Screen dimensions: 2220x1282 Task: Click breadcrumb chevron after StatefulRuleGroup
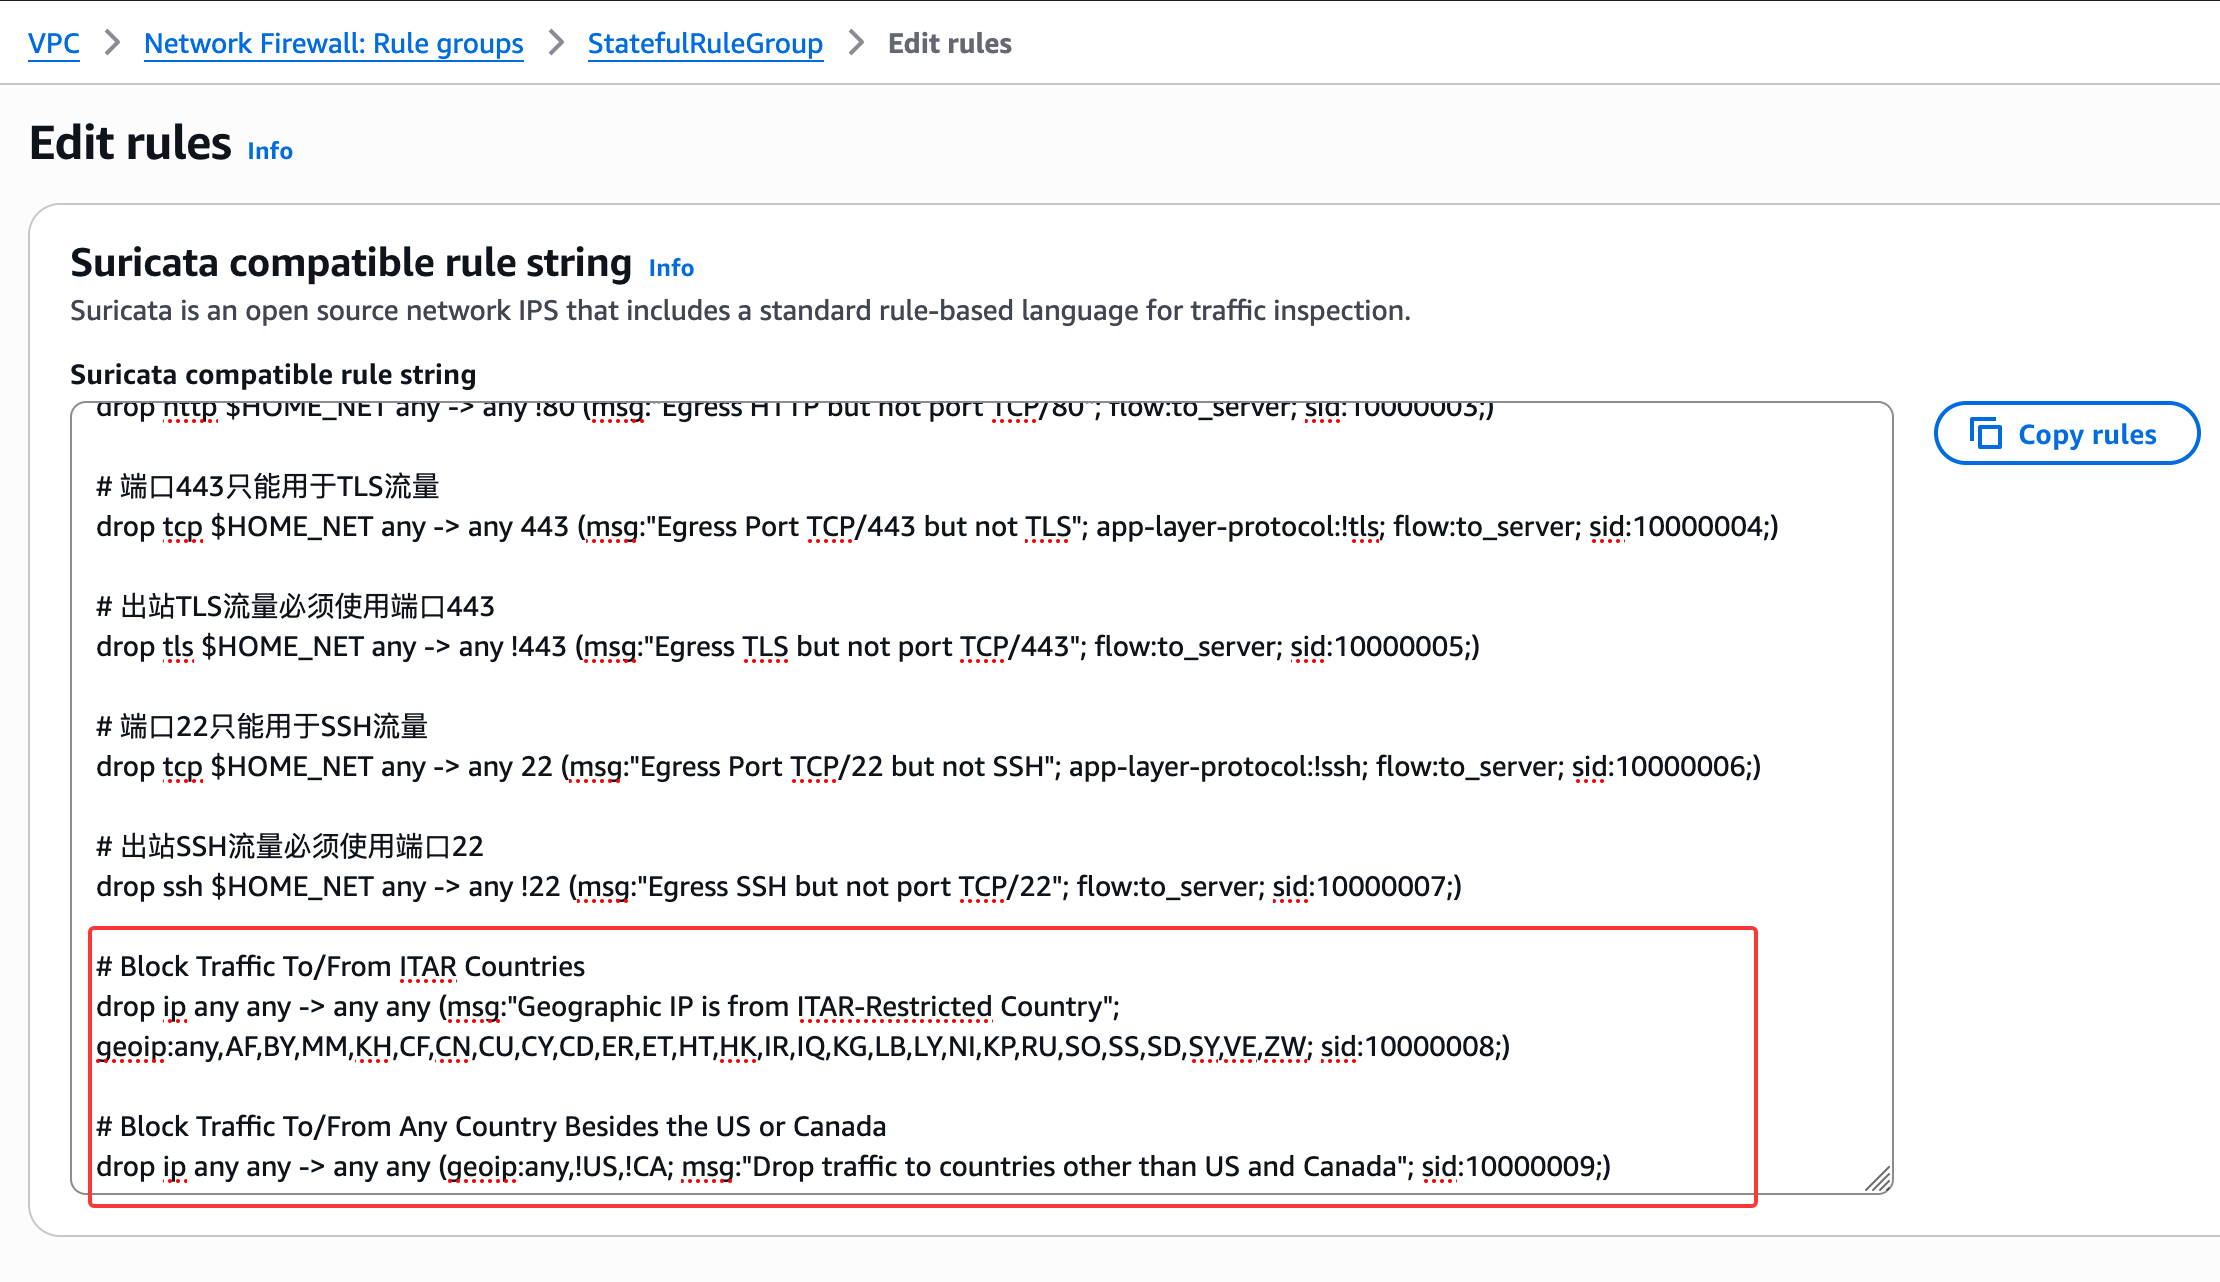click(856, 44)
